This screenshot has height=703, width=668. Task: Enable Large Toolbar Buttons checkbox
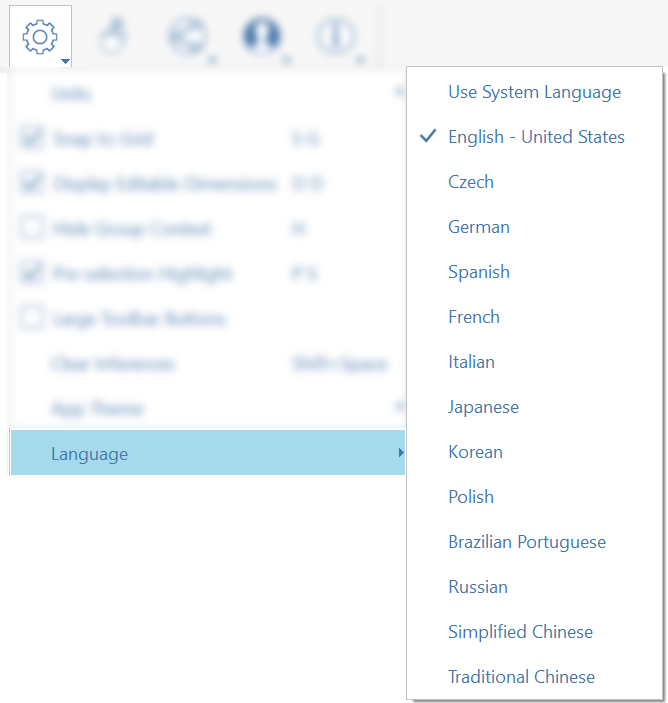(33, 319)
